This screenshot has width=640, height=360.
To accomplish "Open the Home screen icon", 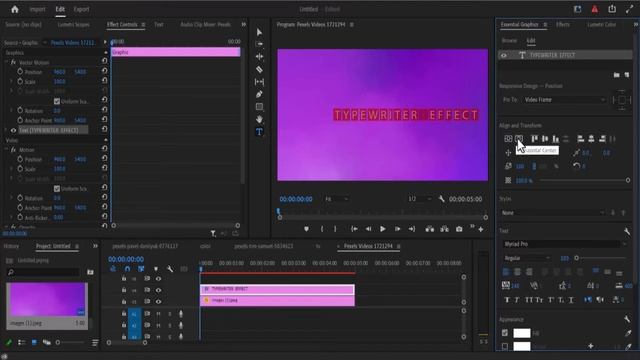I will pyautogui.click(x=15, y=9).
